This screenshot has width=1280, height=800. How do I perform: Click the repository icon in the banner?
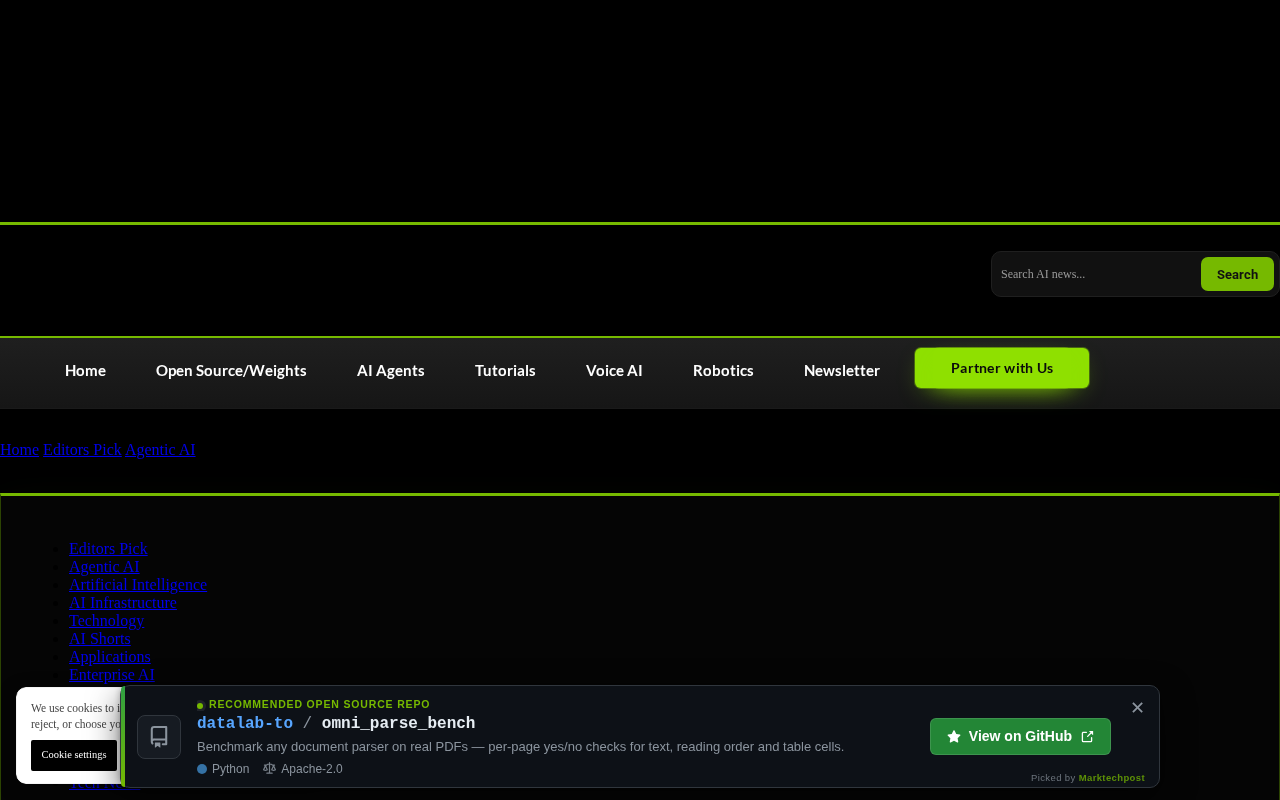(159, 737)
